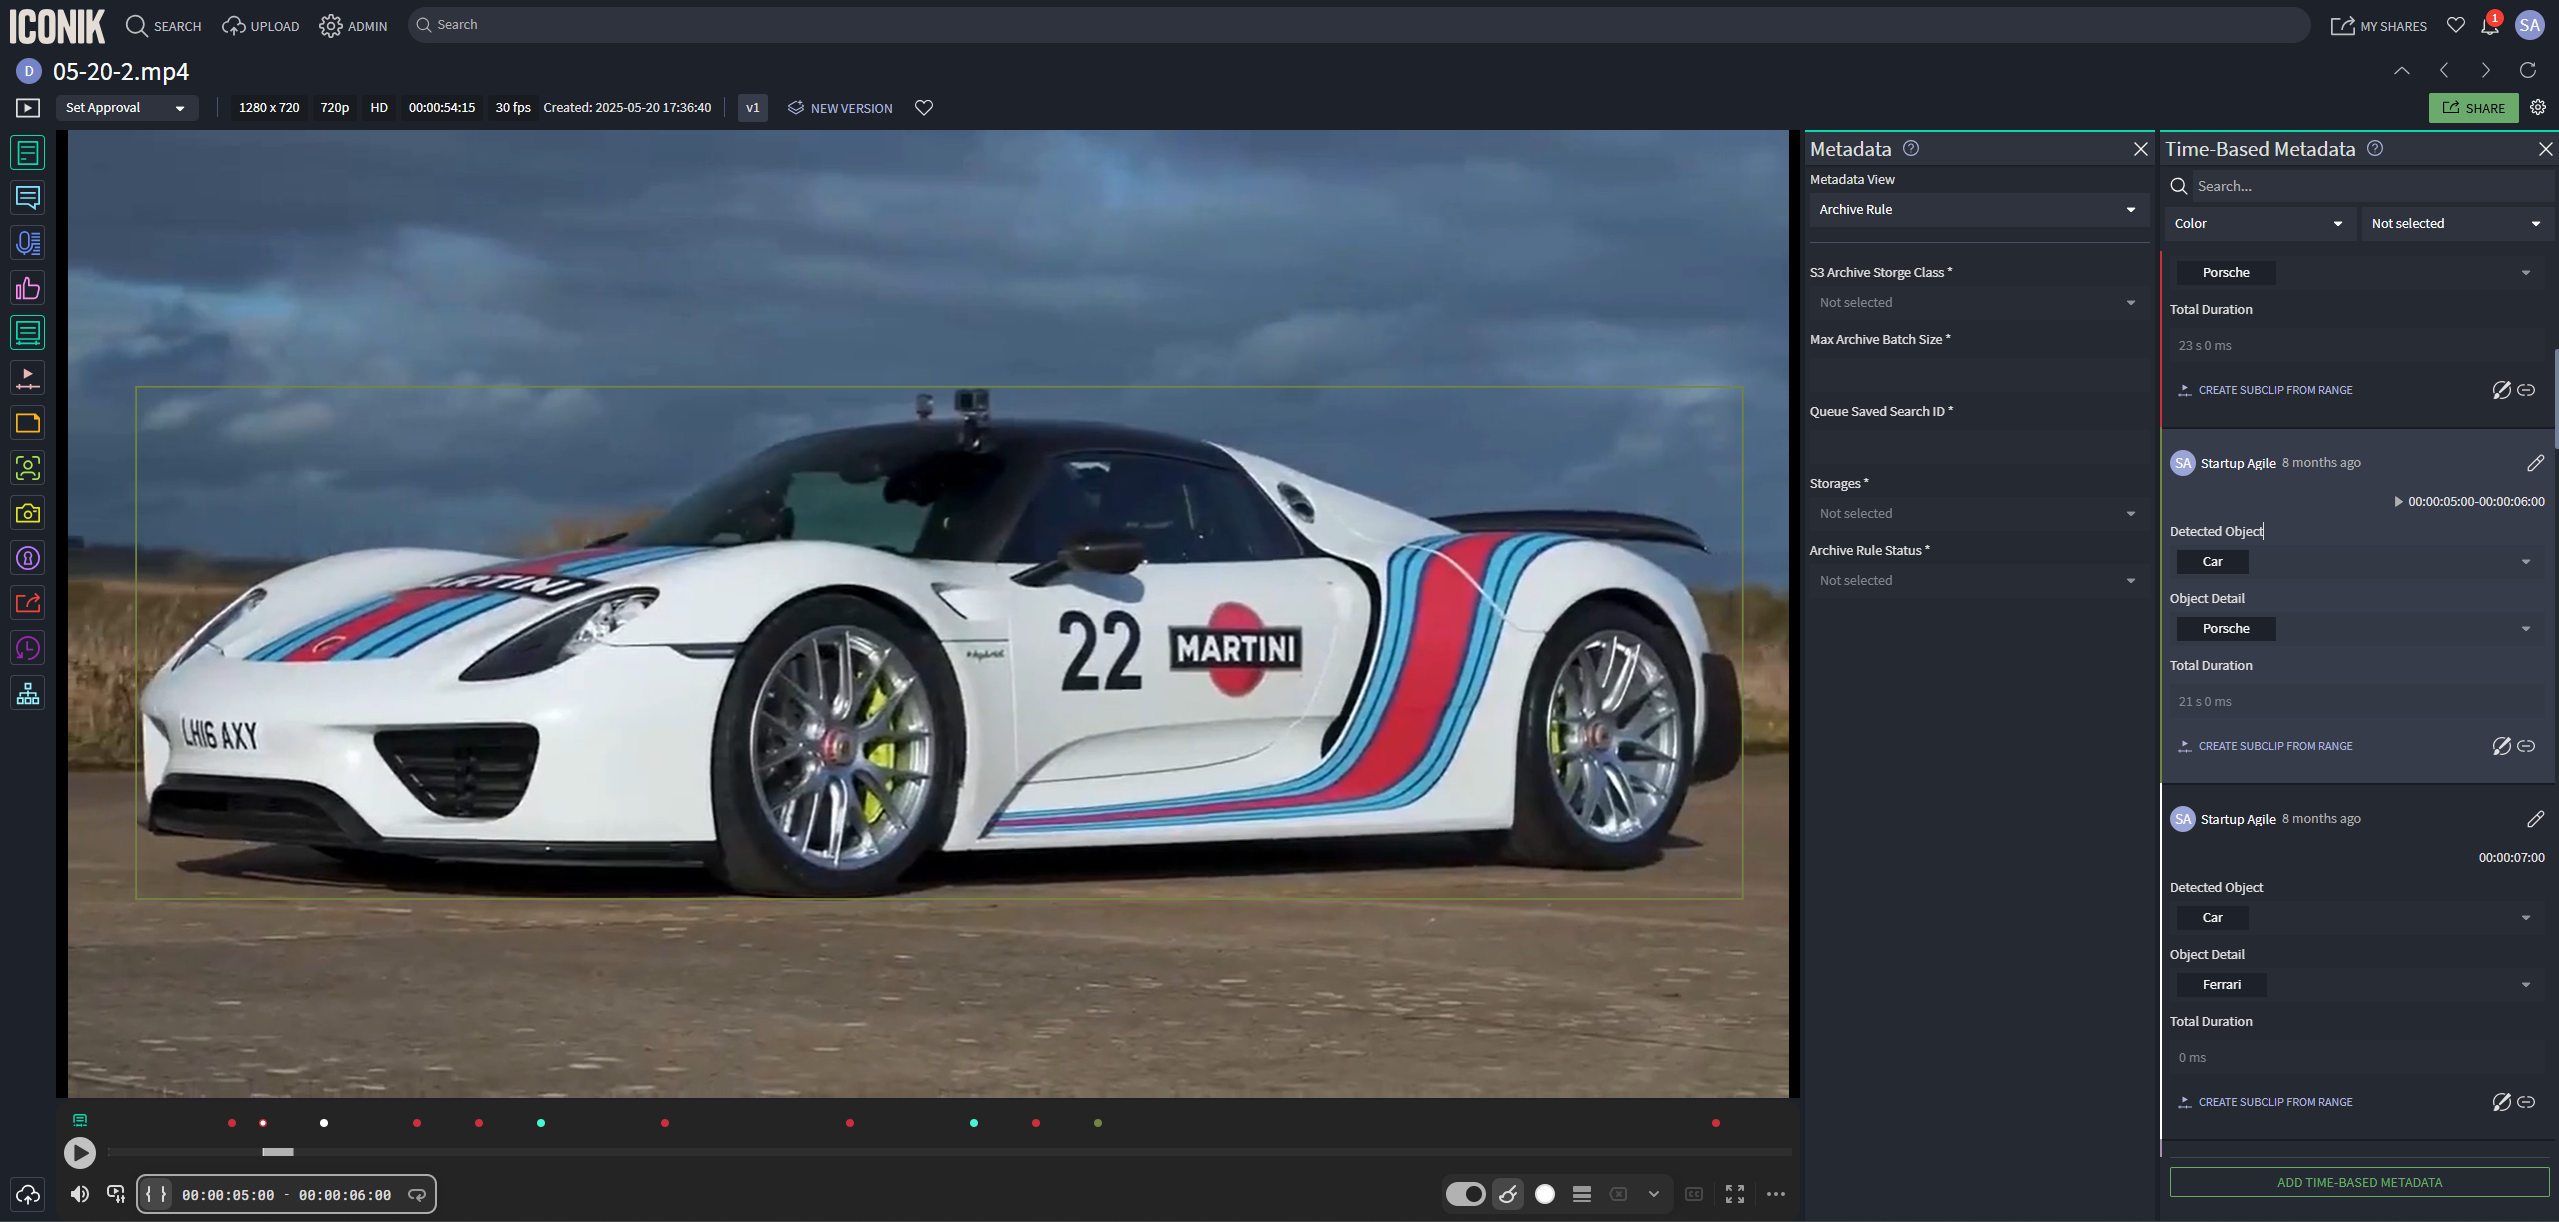The image size is (2559, 1222).
Task: Open the SEARCH menu
Action: (x=164, y=26)
